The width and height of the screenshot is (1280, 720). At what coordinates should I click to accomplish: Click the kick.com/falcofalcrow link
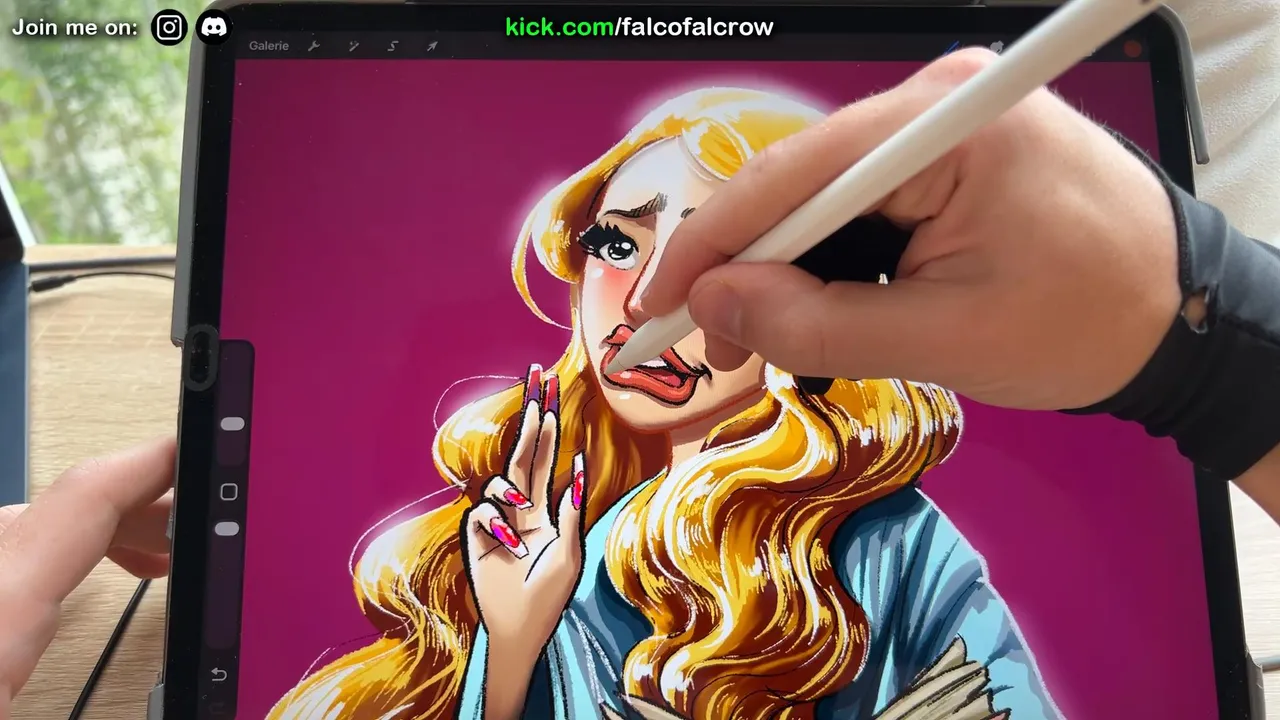(x=639, y=27)
